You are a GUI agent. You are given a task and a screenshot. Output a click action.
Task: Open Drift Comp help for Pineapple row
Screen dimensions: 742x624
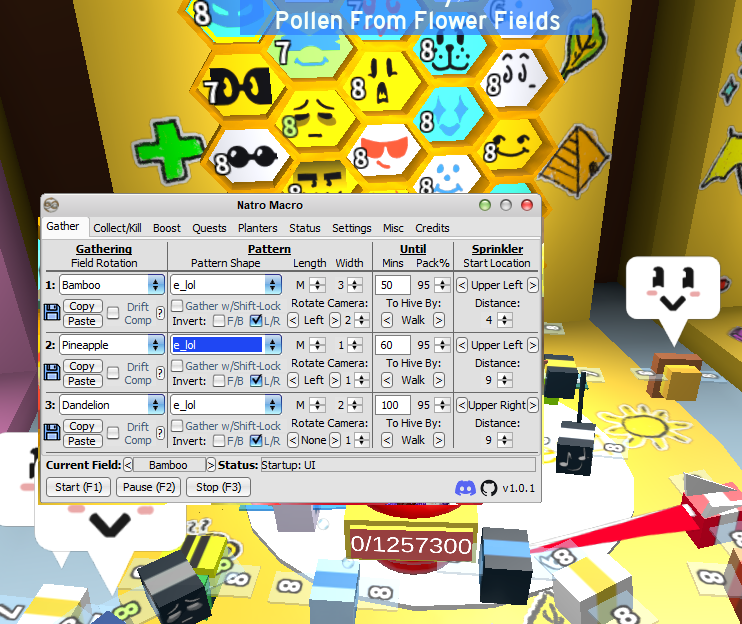pyautogui.click(x=160, y=373)
